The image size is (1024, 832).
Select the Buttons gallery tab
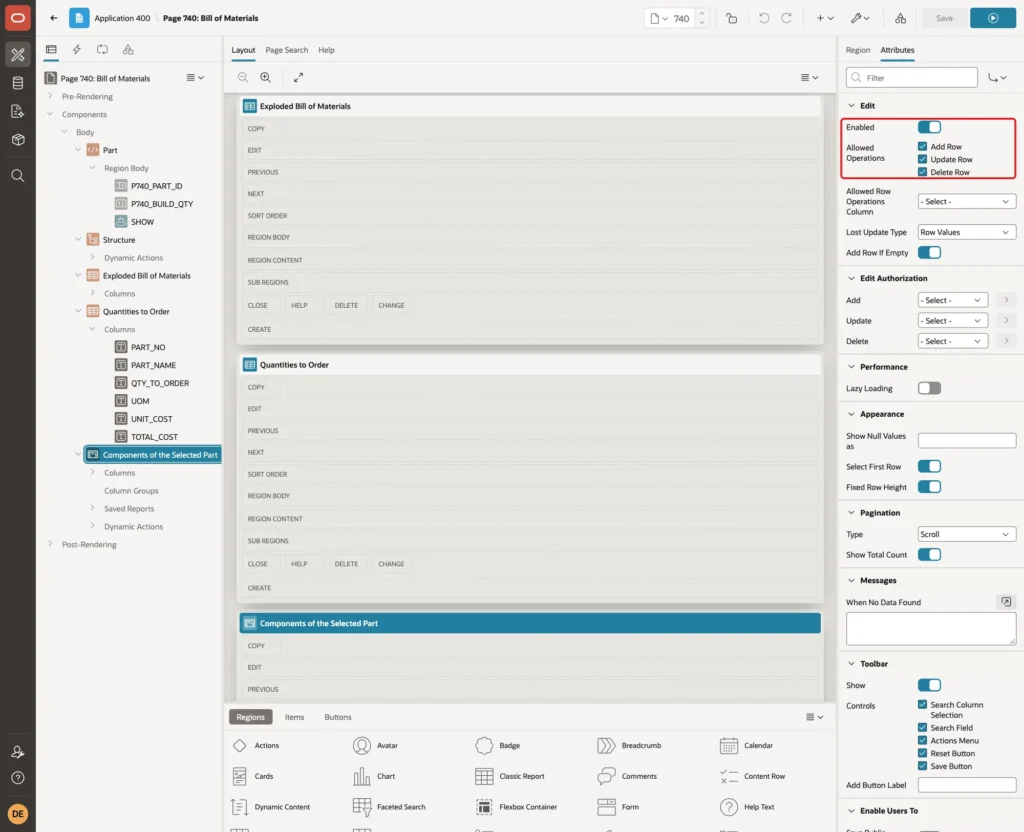pos(338,717)
